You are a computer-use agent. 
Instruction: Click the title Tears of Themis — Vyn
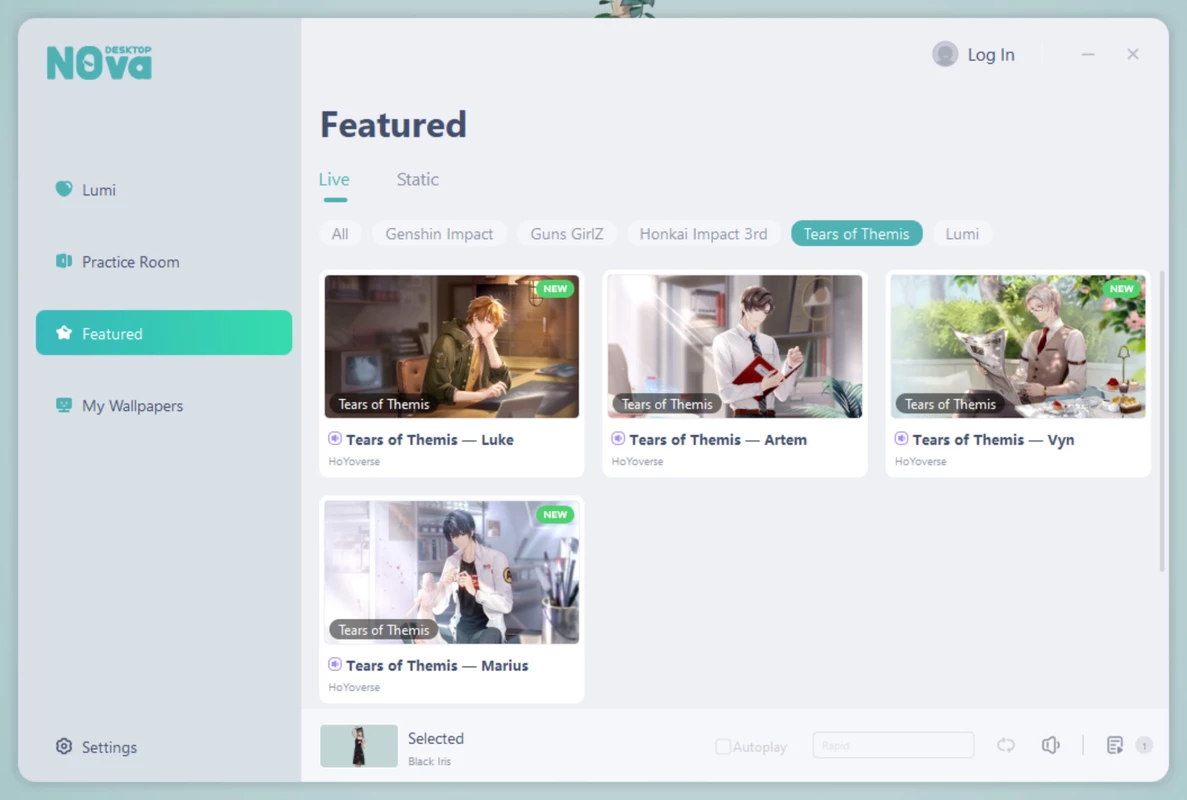(993, 440)
